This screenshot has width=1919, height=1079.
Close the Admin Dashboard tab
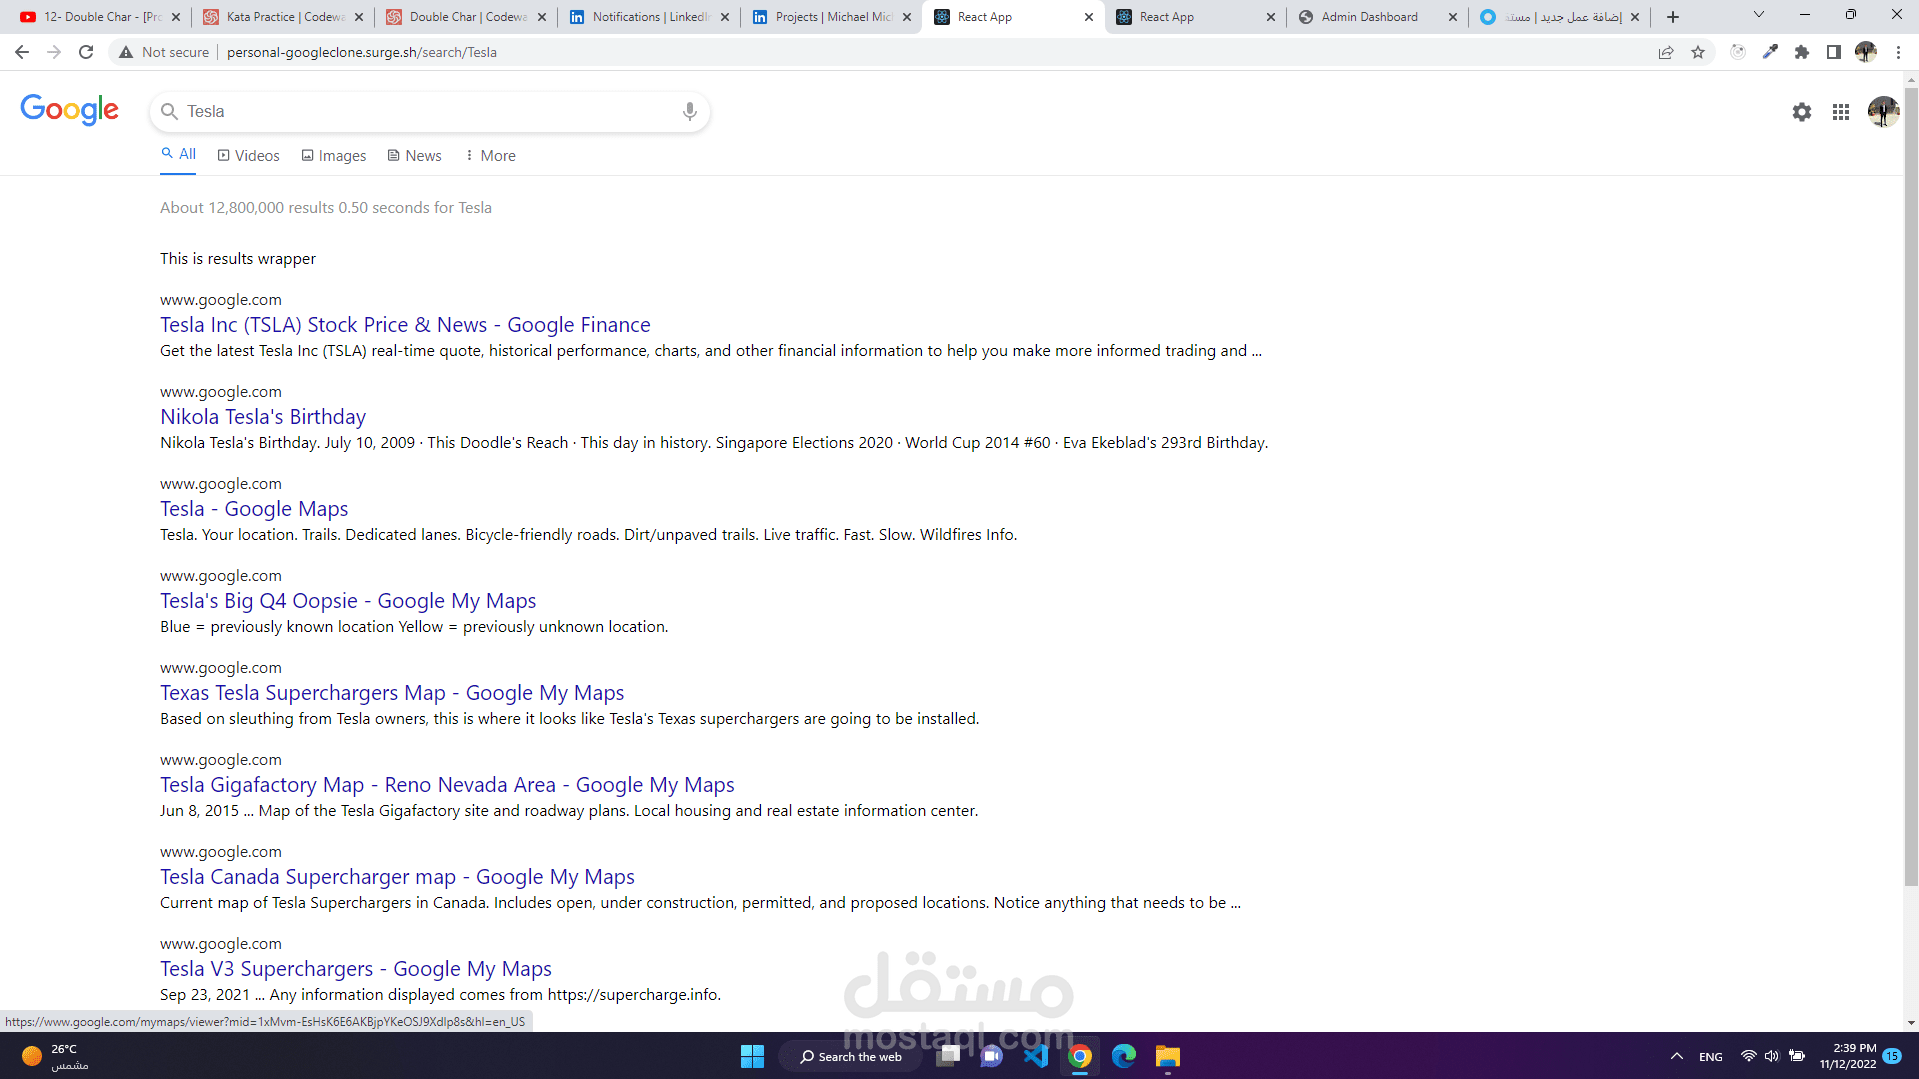[x=1453, y=17]
